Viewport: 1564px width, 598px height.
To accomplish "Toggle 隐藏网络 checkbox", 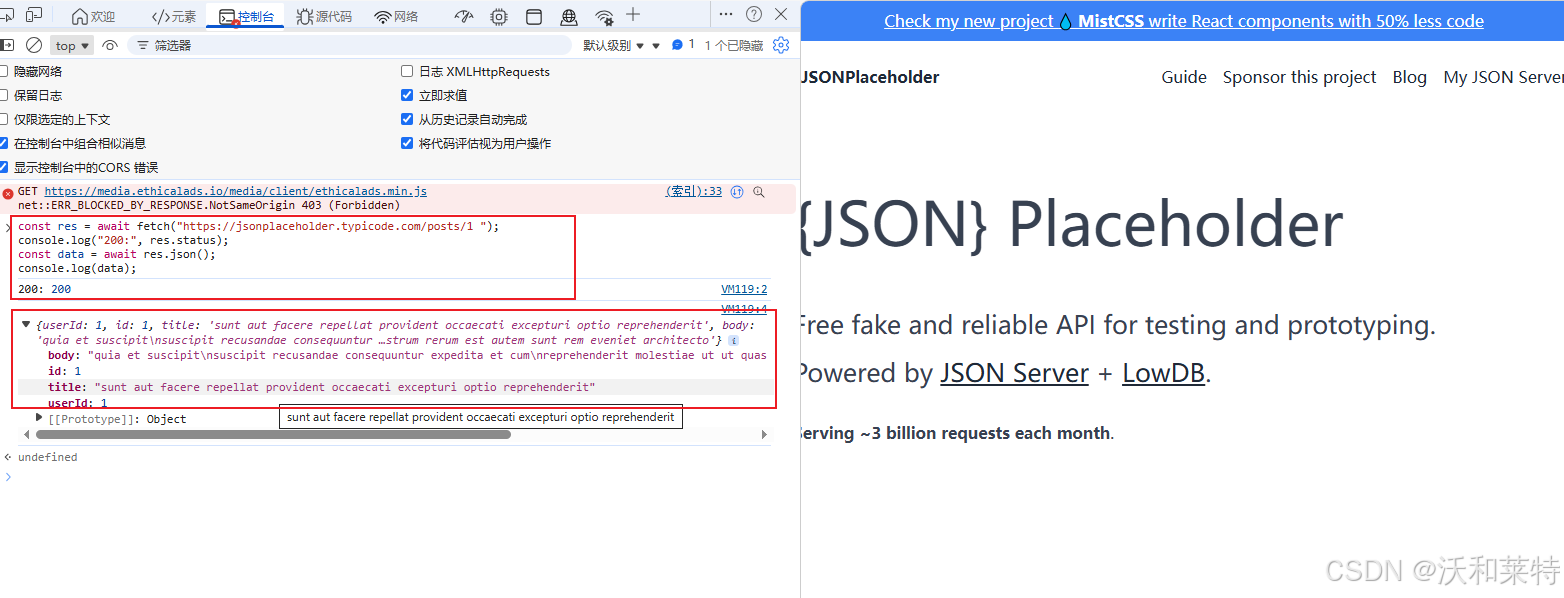I will [x=4, y=71].
